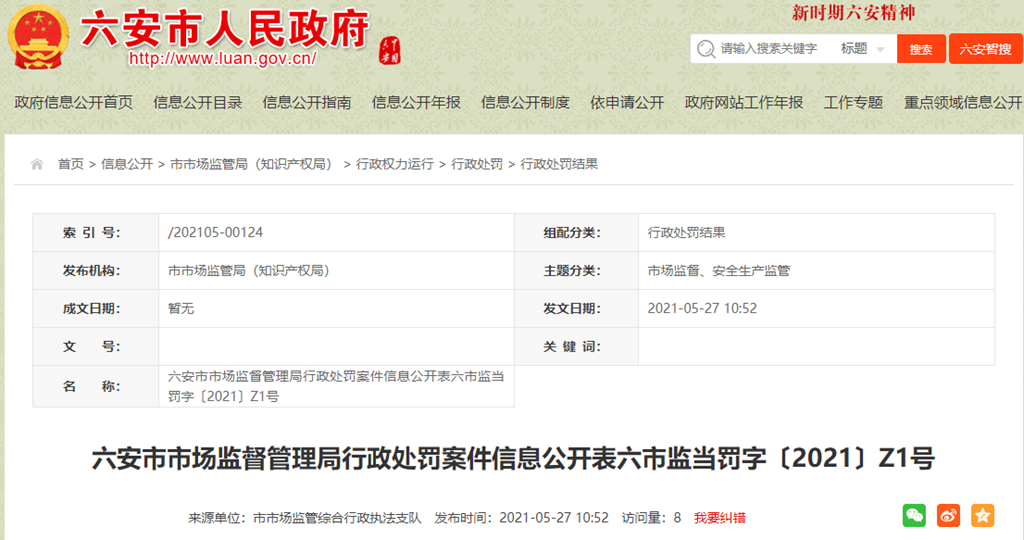Click the 主题分类 label cell
The image size is (1024, 540).
[577, 270]
